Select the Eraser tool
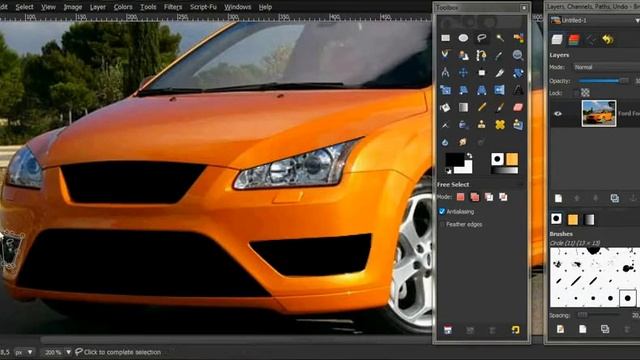The width and height of the screenshot is (640, 360). click(x=518, y=107)
